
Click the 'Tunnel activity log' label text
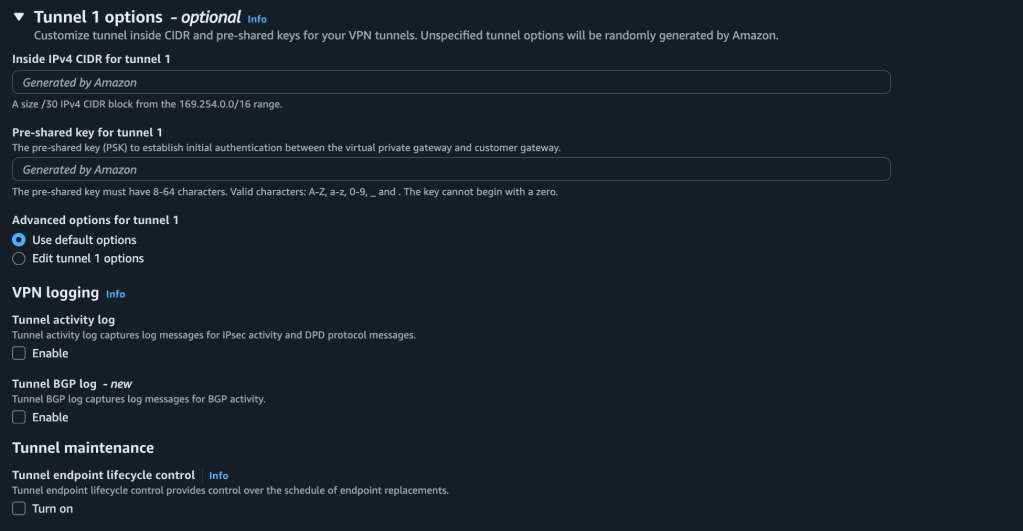click(63, 320)
